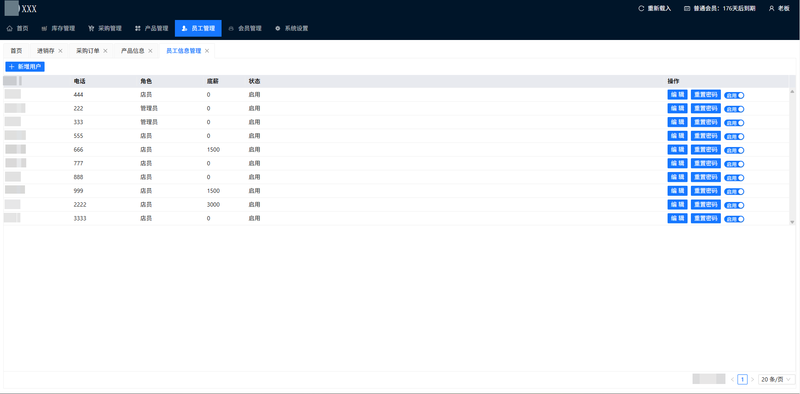Viewport: 800px width, 394px height.
Task: Open the 采购管理 menu
Action: click(105, 29)
